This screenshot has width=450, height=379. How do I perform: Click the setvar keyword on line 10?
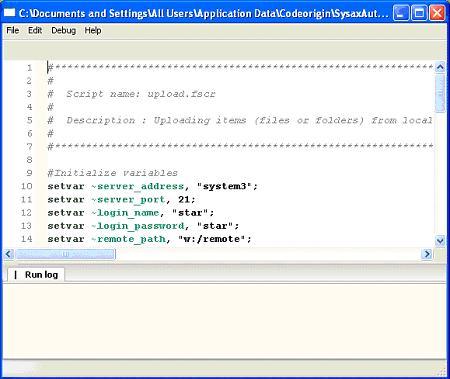pyautogui.click(x=66, y=186)
